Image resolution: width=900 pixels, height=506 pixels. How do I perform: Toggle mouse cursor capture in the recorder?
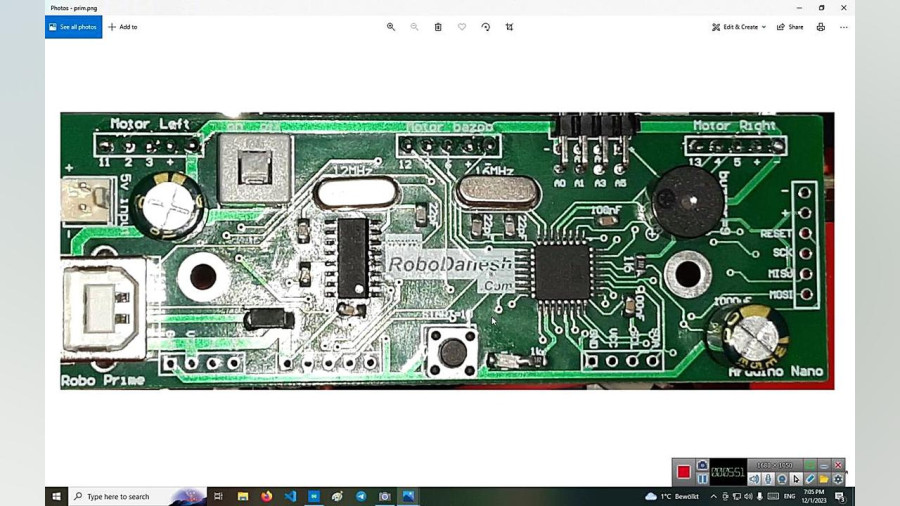click(x=796, y=478)
